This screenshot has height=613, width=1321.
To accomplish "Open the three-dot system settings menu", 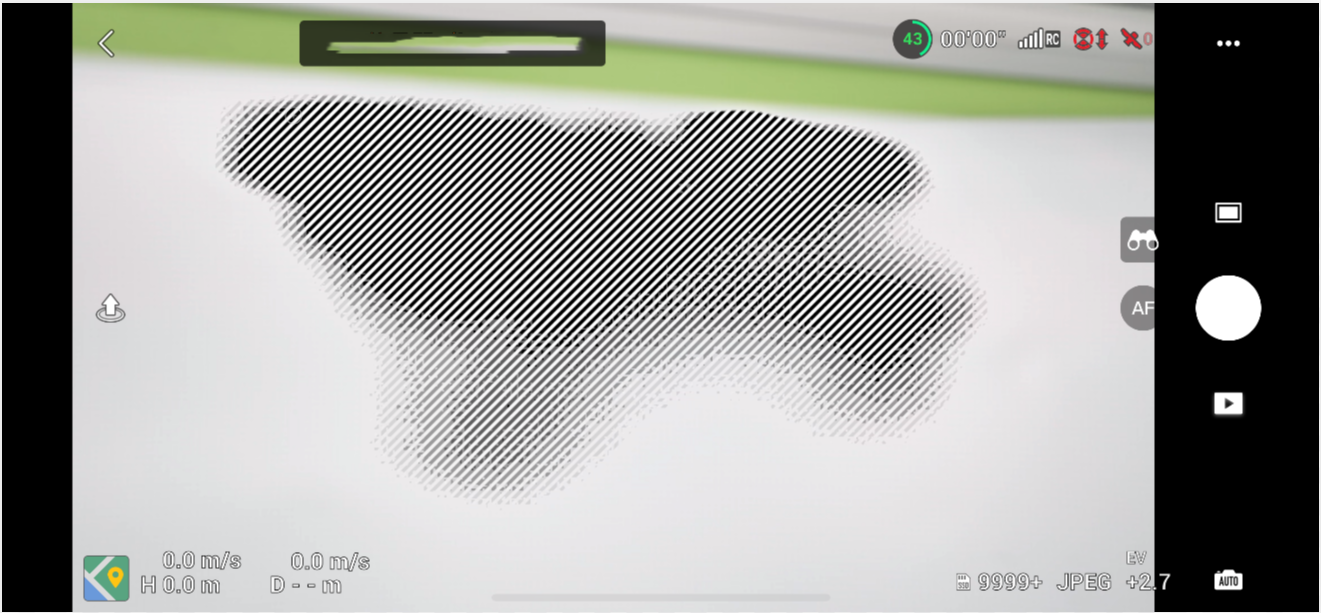I will 1228,42.
